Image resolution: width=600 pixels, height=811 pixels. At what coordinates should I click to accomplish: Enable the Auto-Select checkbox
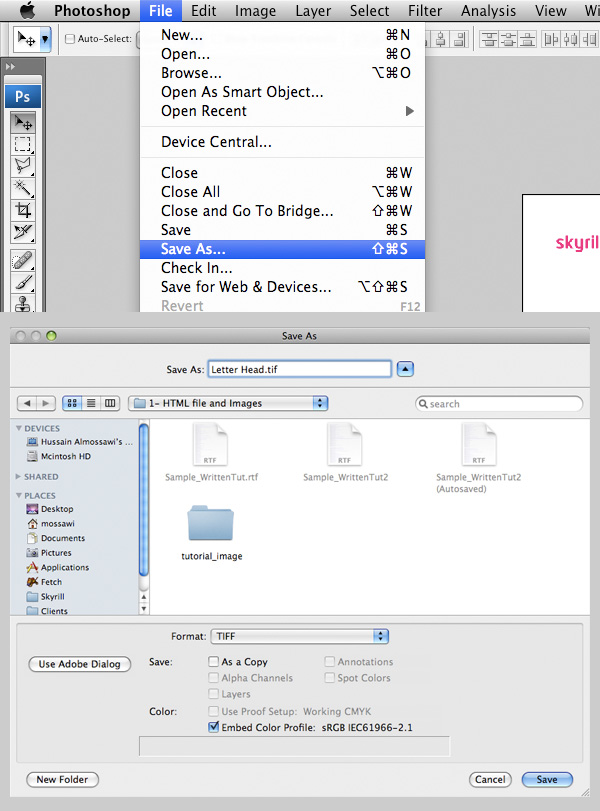[x=70, y=40]
